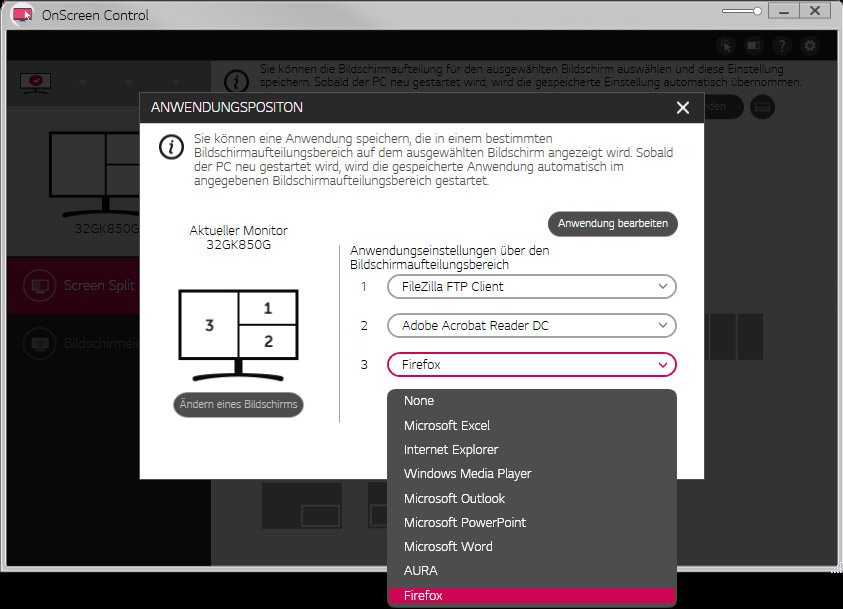
Task: Click the display icon beside the help icon
Action: point(754,46)
